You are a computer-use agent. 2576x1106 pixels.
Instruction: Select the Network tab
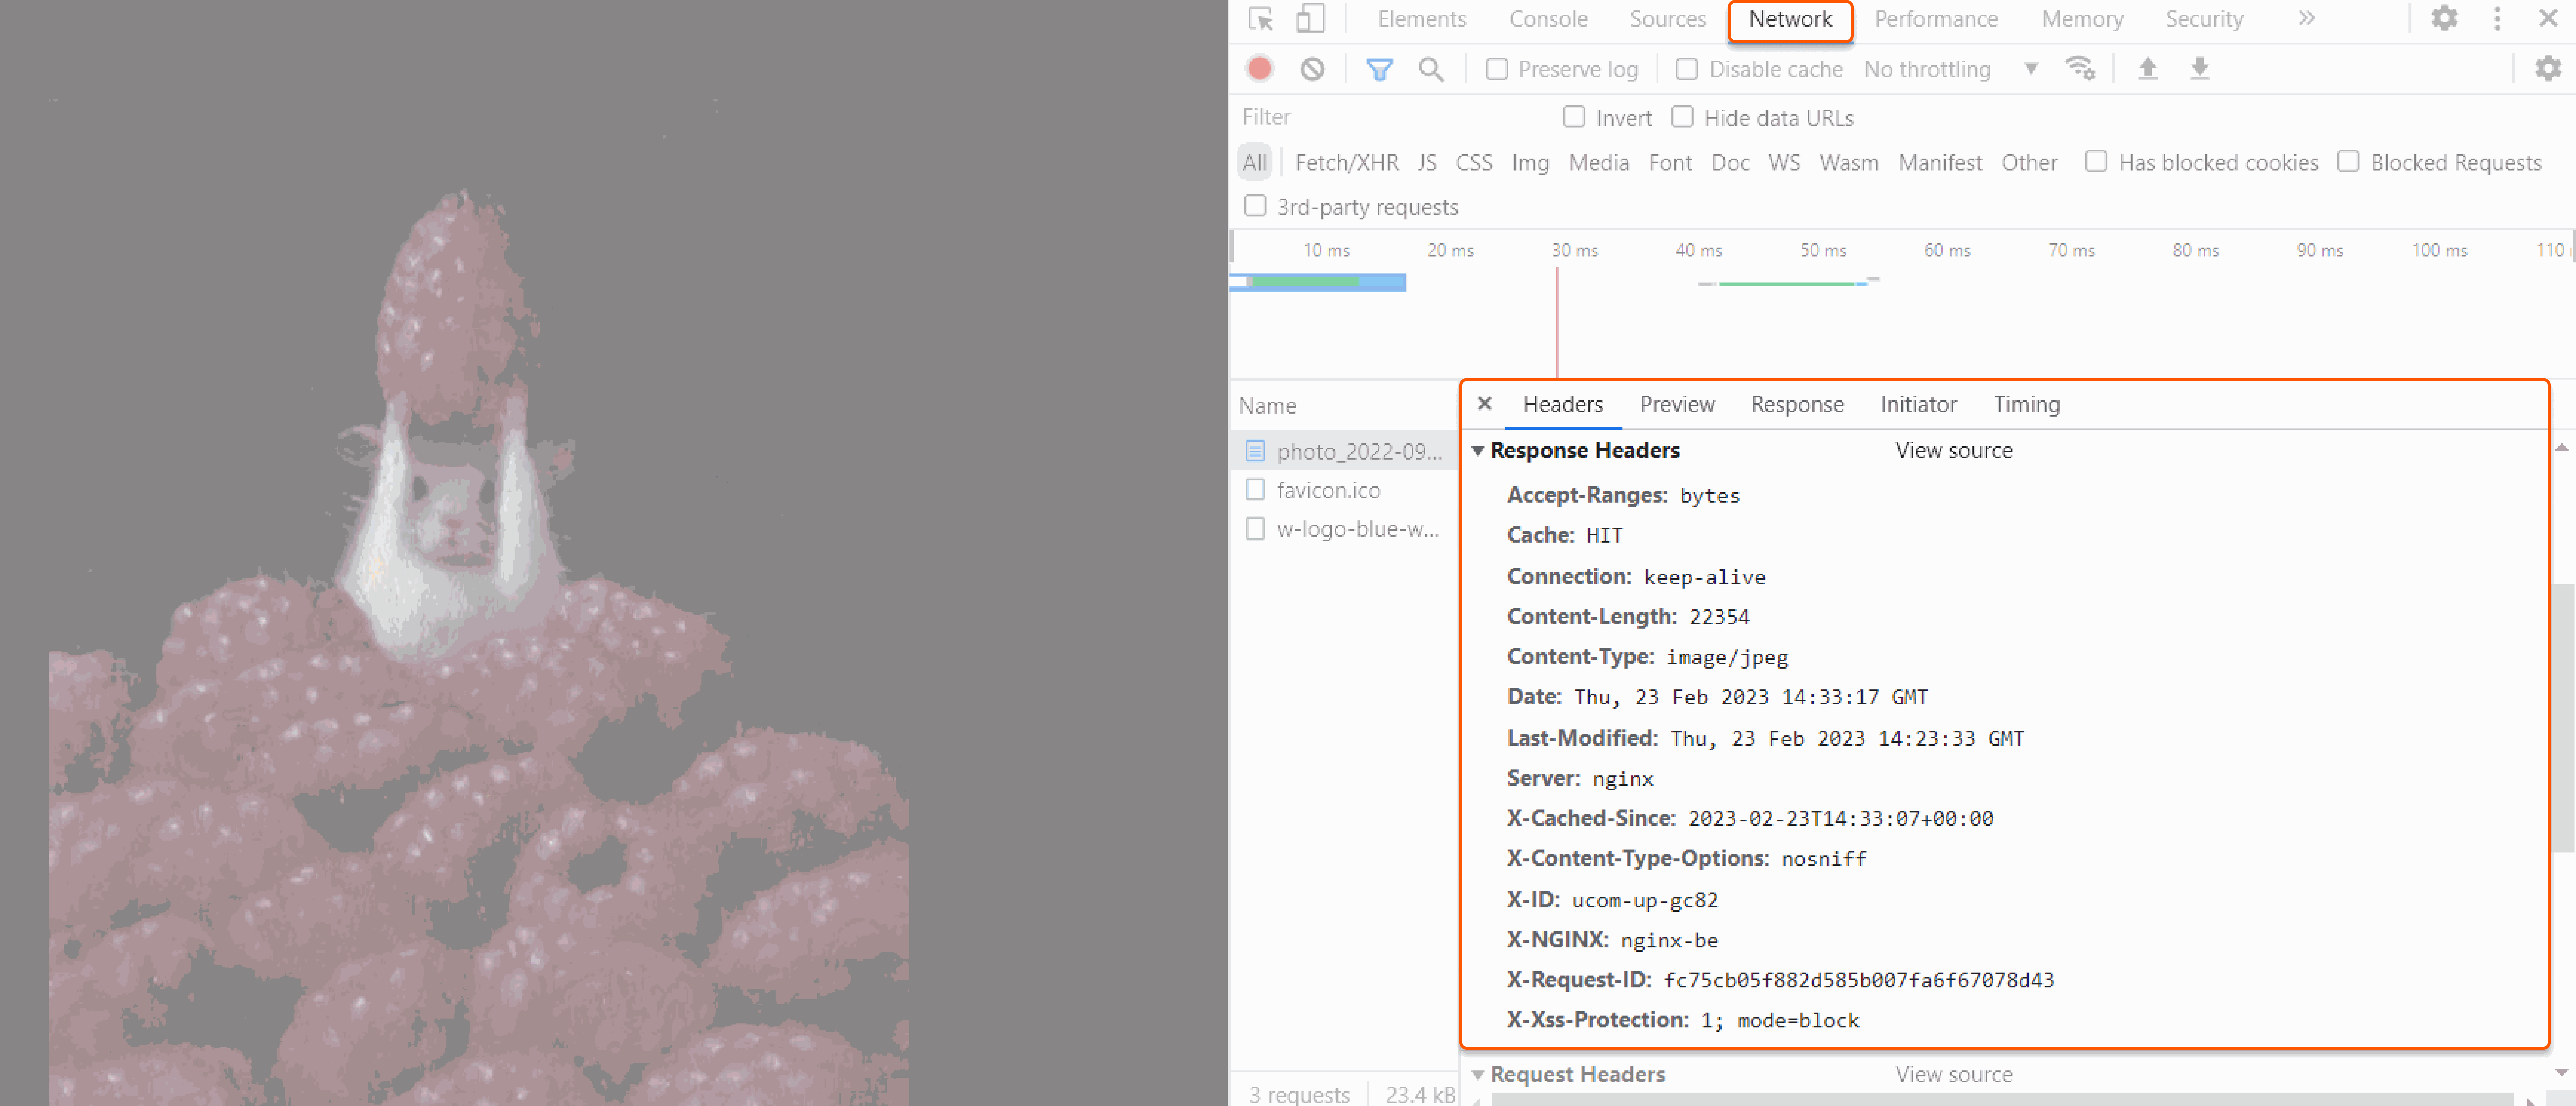pyautogui.click(x=1790, y=20)
